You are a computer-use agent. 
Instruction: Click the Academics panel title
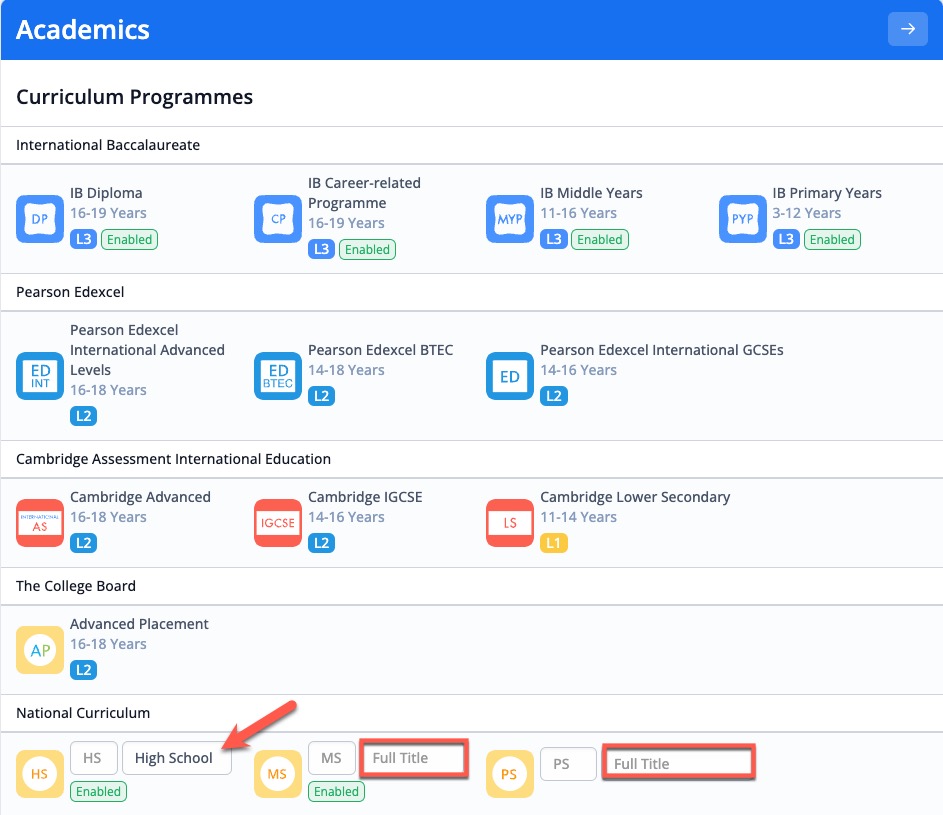[x=82, y=29]
